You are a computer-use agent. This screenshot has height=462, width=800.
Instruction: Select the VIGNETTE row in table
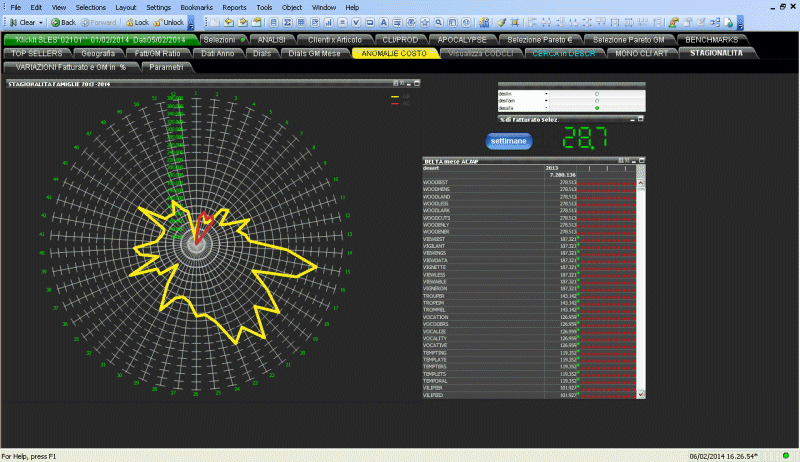click(529, 267)
